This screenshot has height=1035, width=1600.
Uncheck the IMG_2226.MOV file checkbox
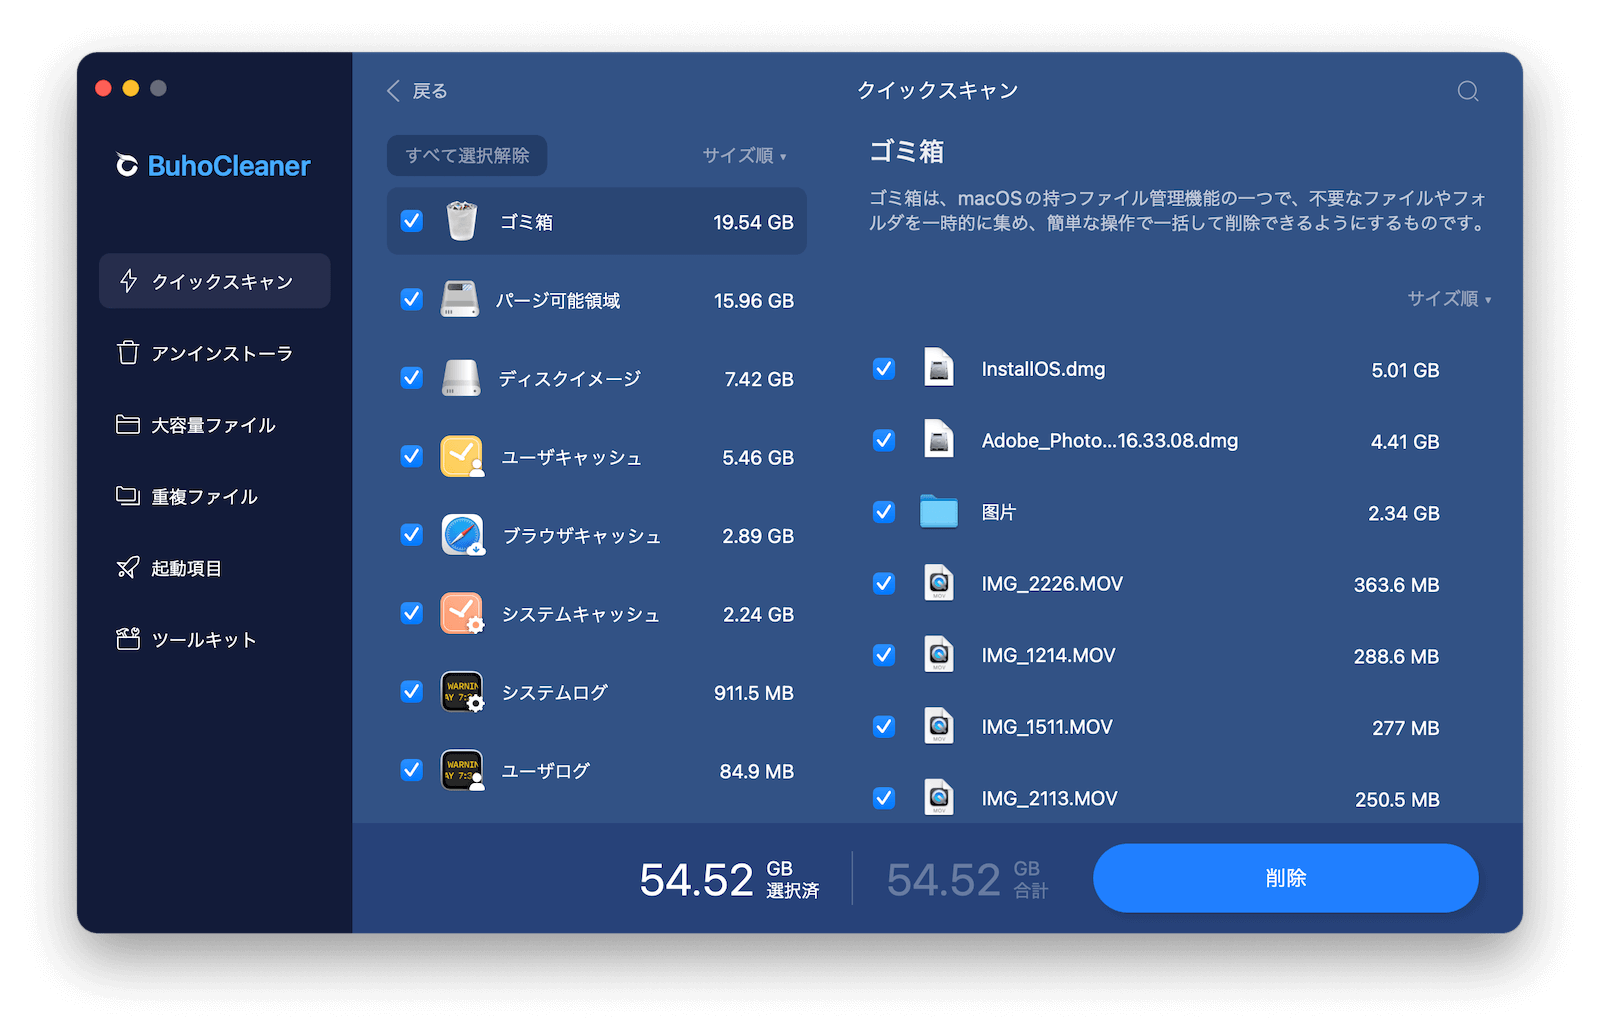tap(884, 583)
